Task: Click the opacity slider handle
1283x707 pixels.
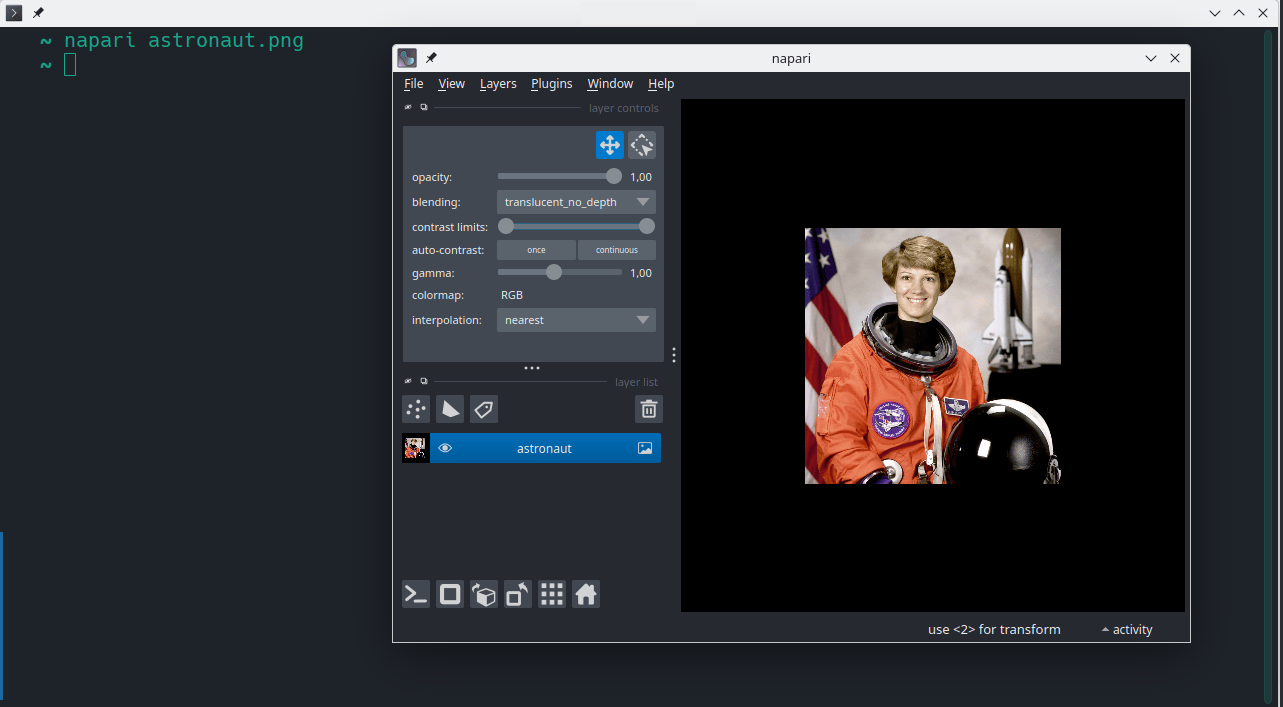Action: click(614, 176)
